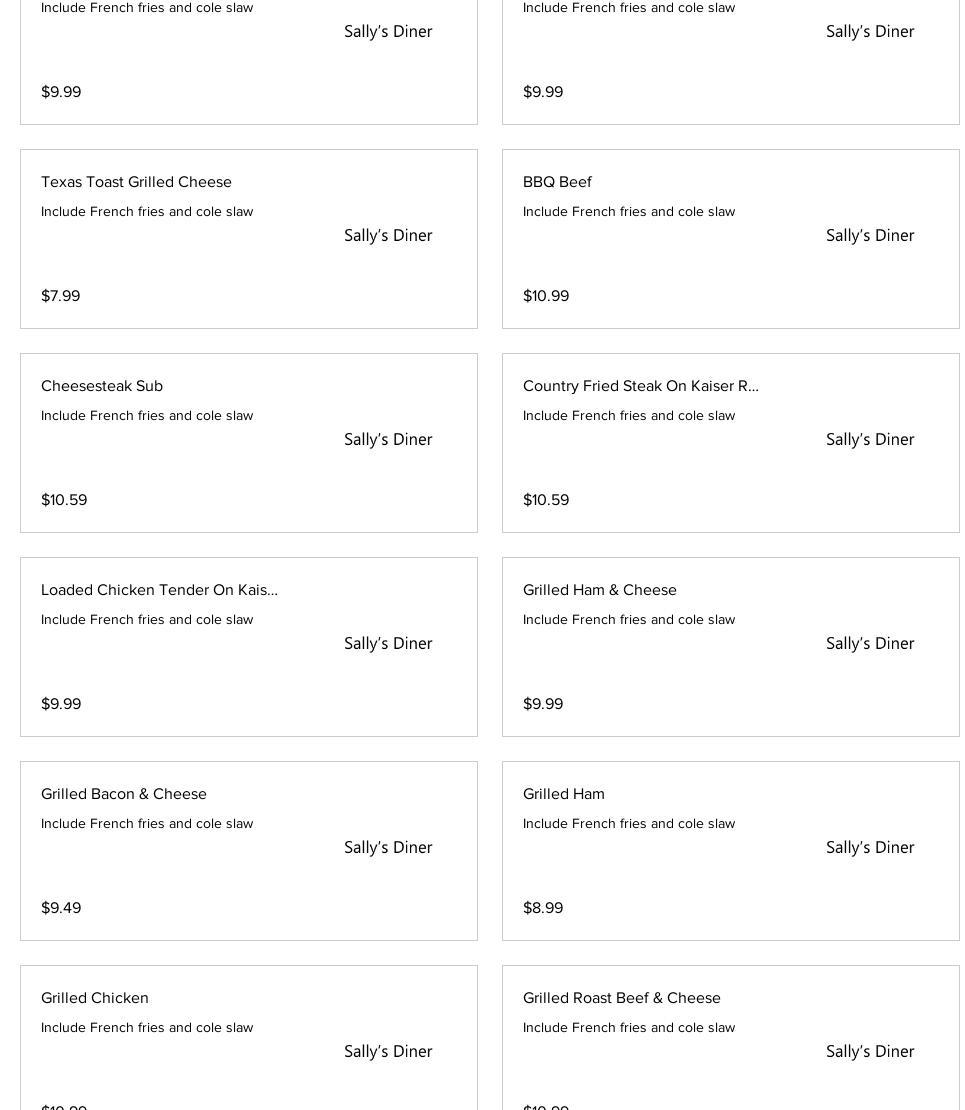The width and height of the screenshot is (965, 1110).
Task: Click Sally's Diner label in Cheesesteak Sub card
Action: click(x=388, y=440)
